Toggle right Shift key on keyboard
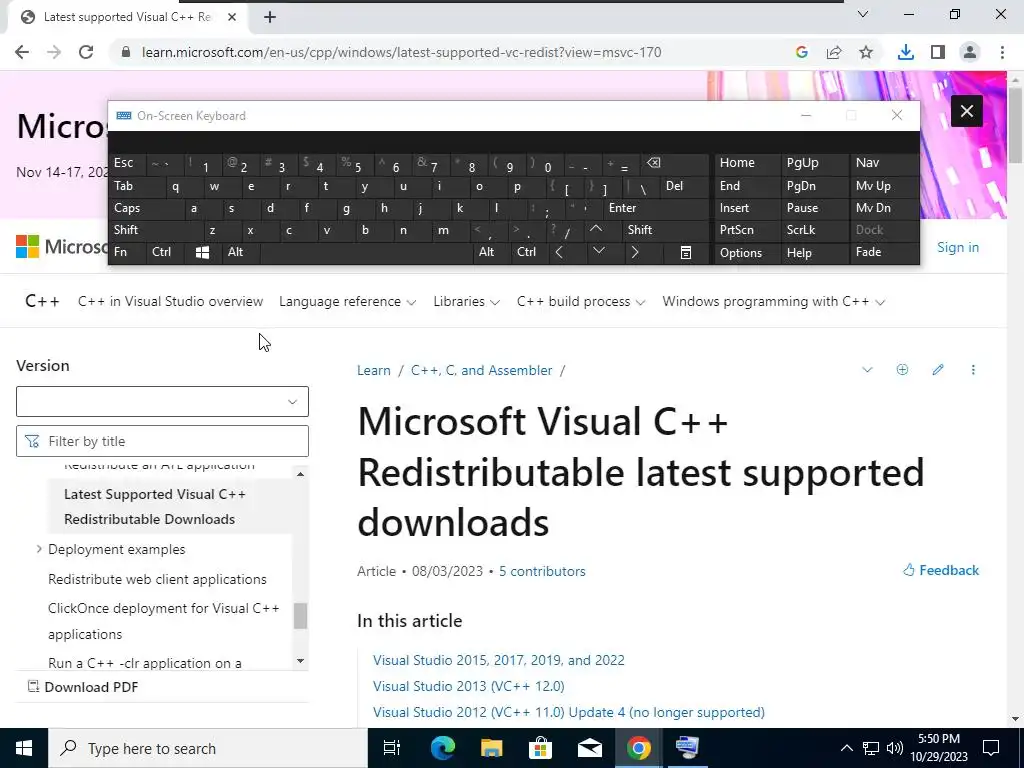 pyautogui.click(x=640, y=230)
